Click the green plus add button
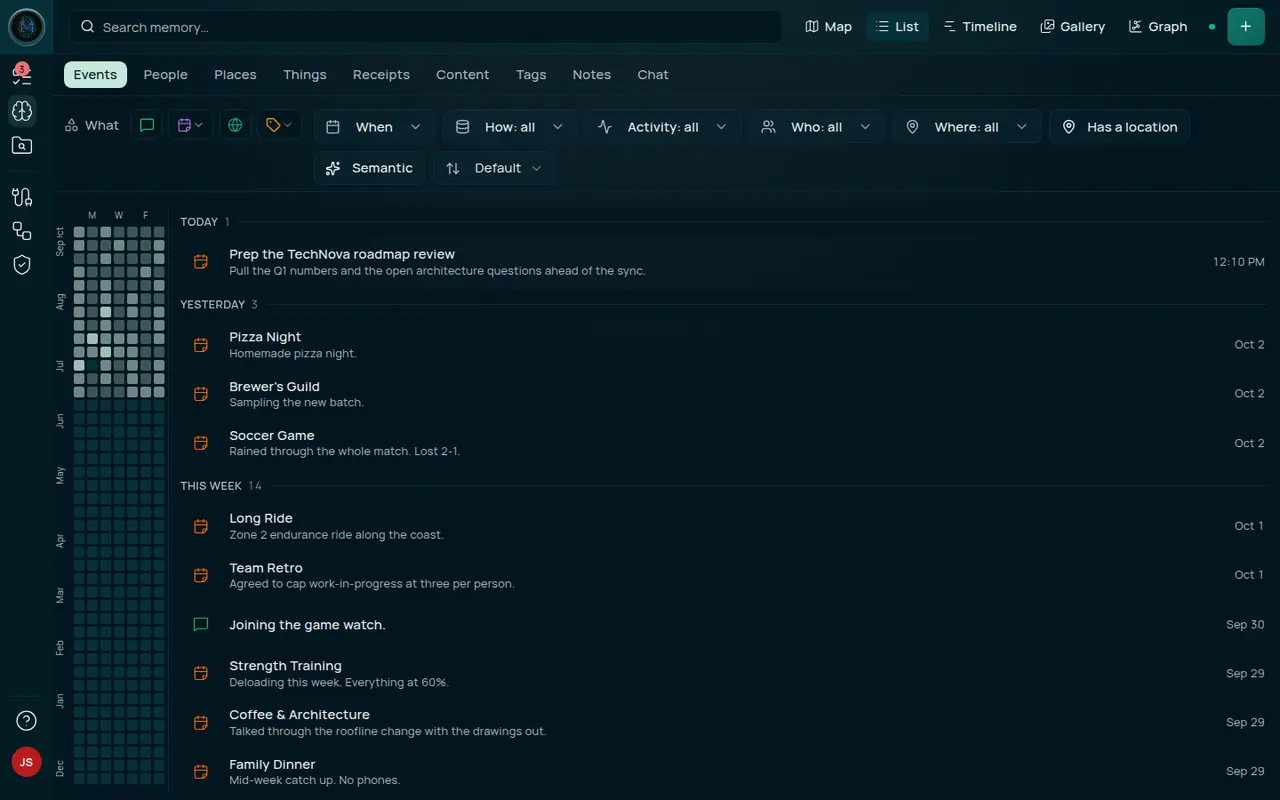The image size is (1280, 800). tap(1245, 27)
